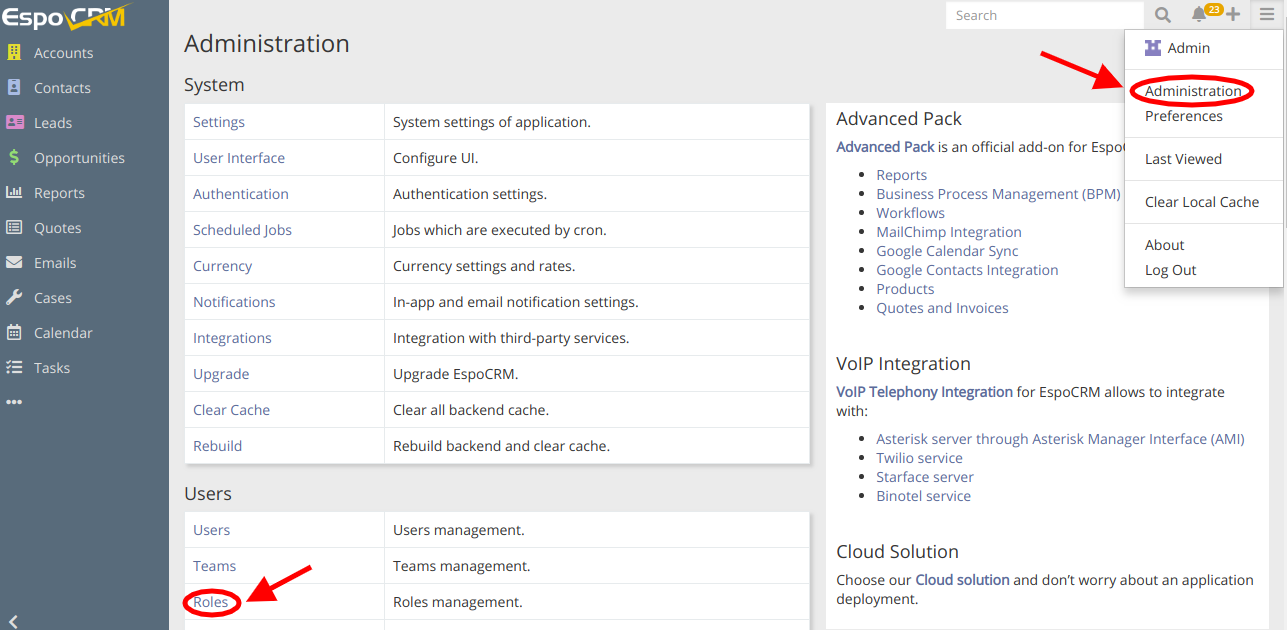Click the Google Contacts Integration link
This screenshot has height=630, width=1287.
967,270
